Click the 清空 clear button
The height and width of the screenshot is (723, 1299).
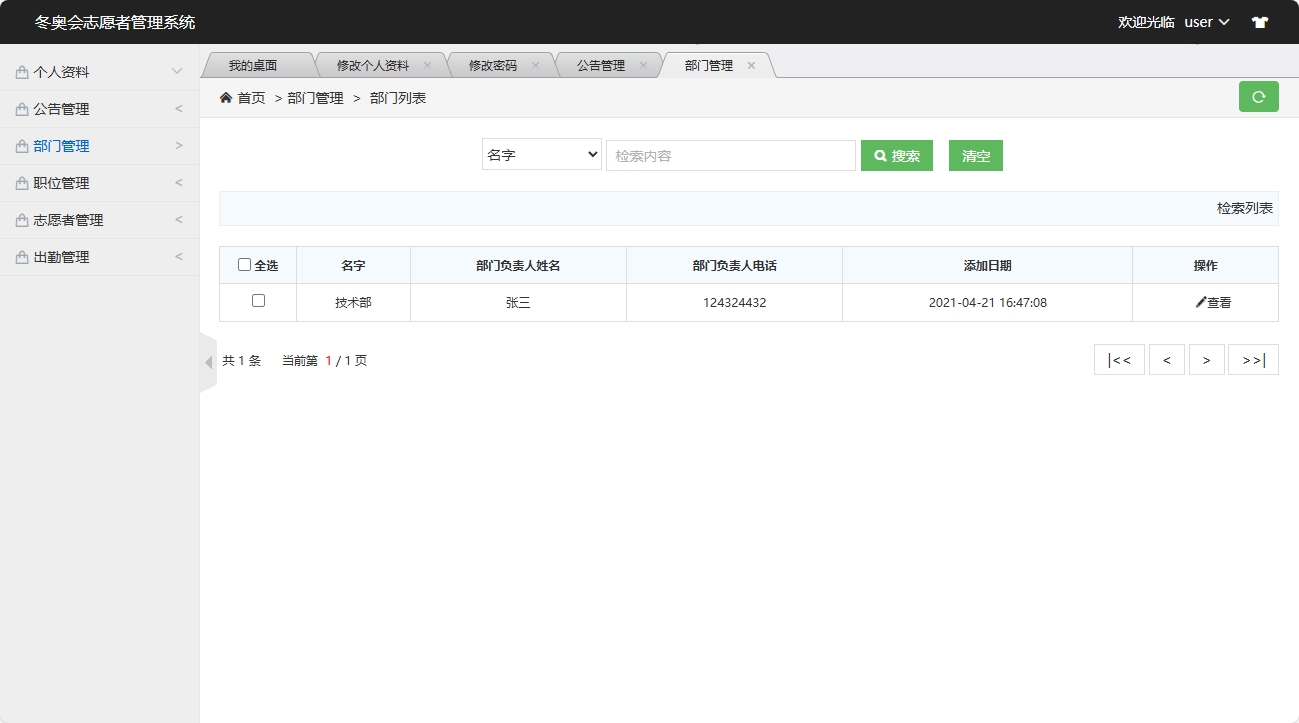[x=975, y=155]
